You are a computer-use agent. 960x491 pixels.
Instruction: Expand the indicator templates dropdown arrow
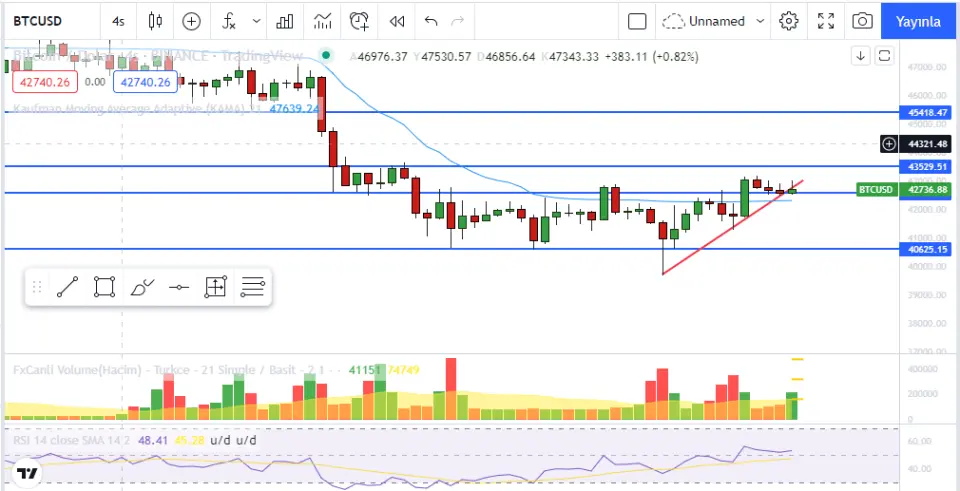pyautogui.click(x=258, y=21)
